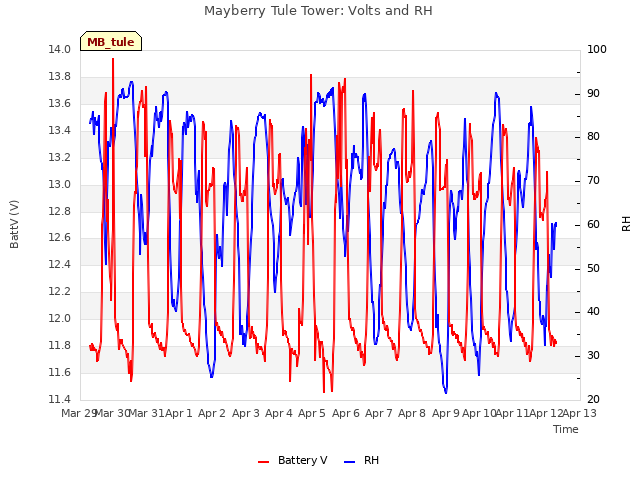
Task: Select the 12.0 left axis tick
Action: 60,318
